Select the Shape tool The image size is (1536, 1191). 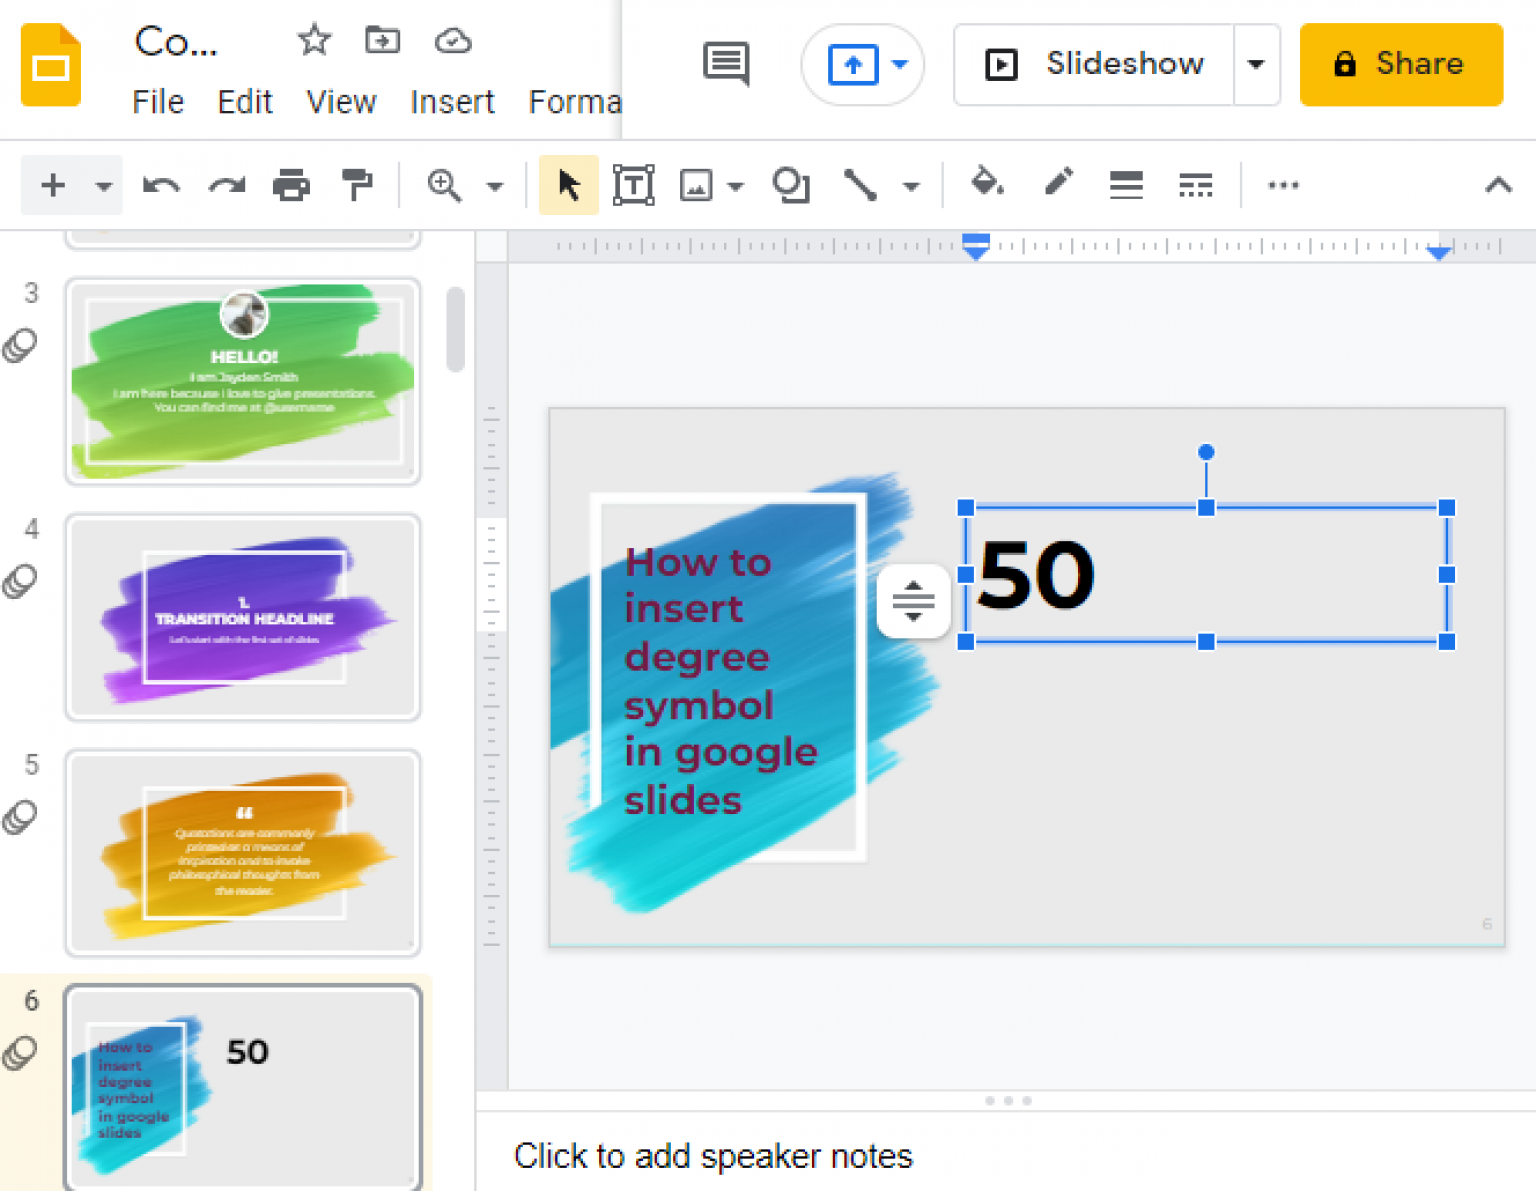tap(791, 185)
